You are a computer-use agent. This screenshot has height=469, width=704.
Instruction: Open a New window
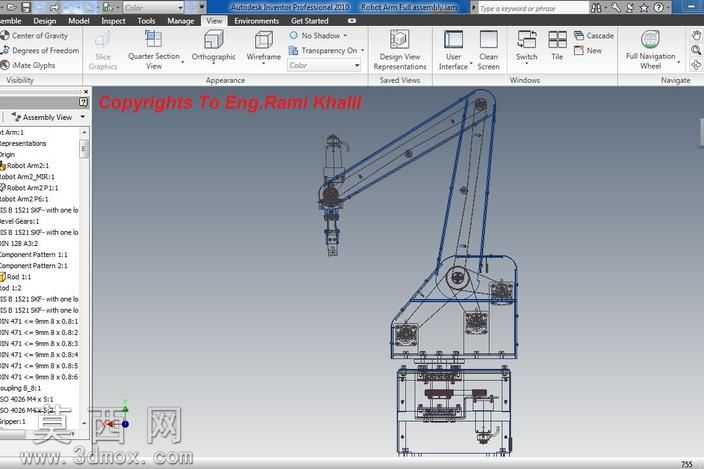[588, 50]
